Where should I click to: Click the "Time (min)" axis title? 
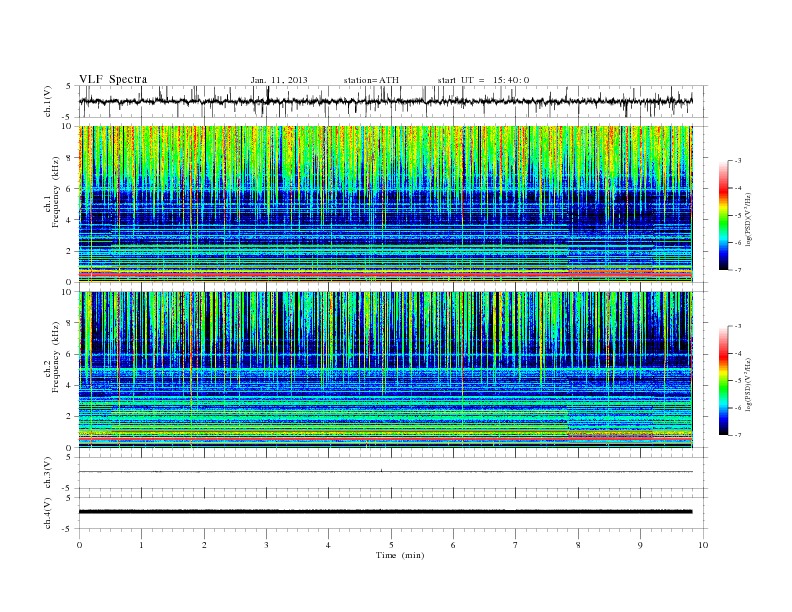[x=400, y=555]
